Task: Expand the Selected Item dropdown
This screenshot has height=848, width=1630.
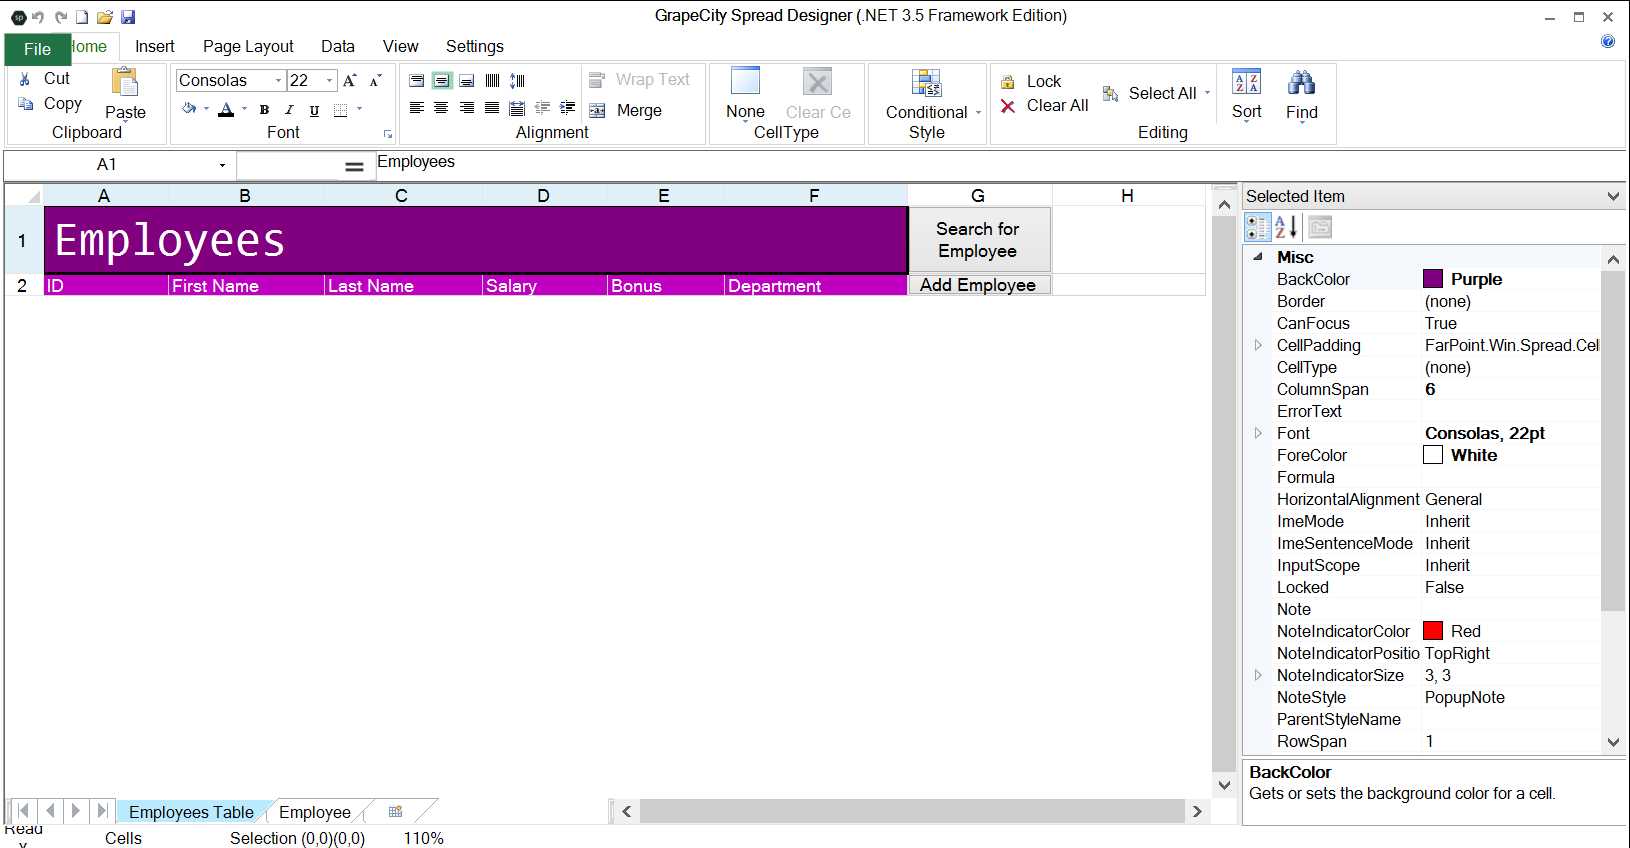Action: click(1612, 197)
